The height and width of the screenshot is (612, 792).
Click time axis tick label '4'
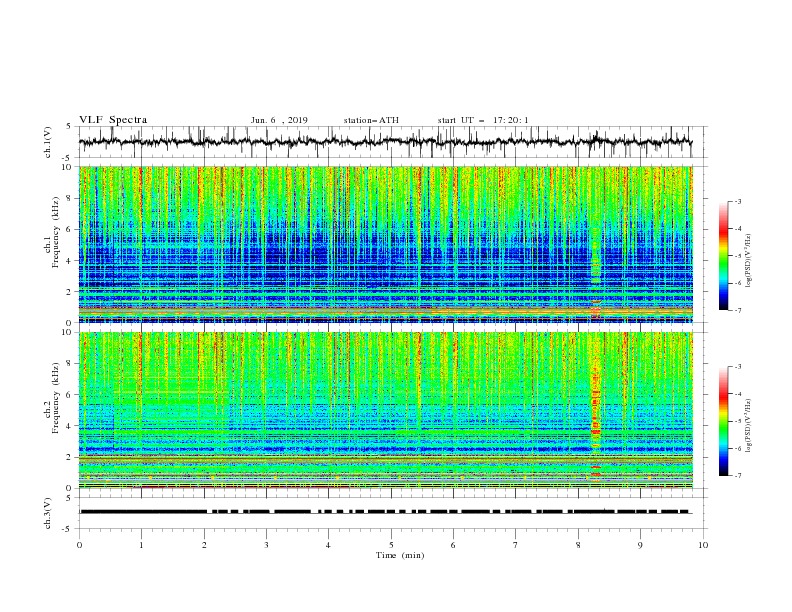328,545
